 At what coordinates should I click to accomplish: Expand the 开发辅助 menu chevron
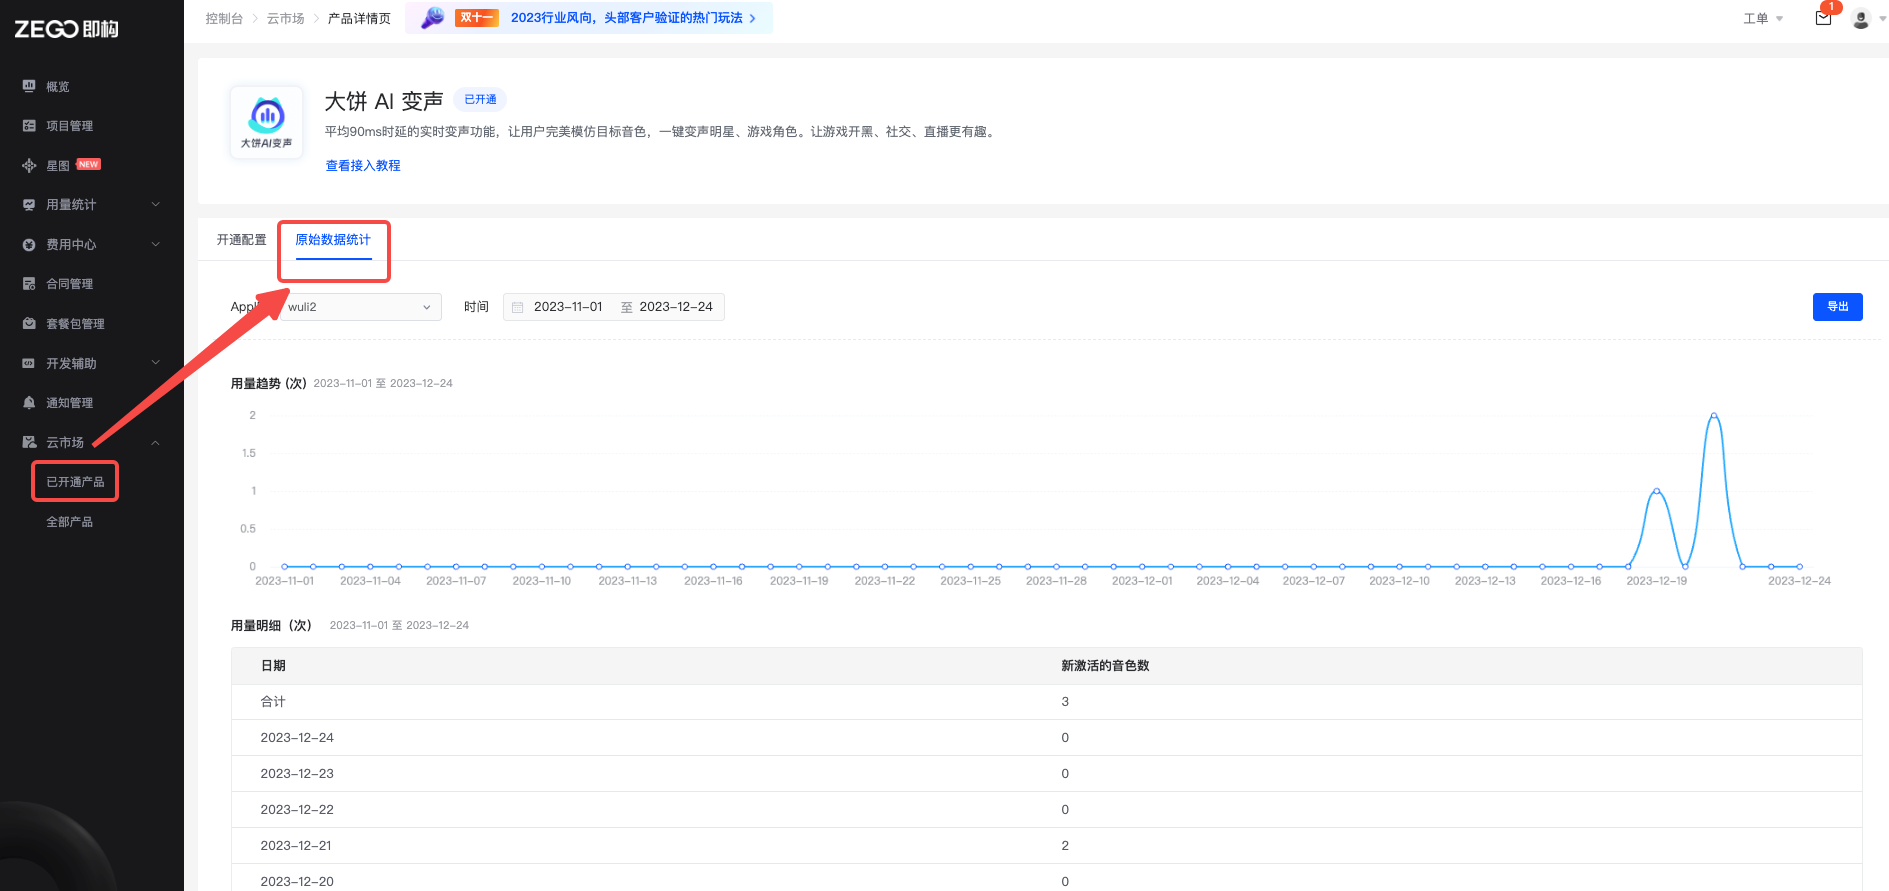[x=156, y=363]
